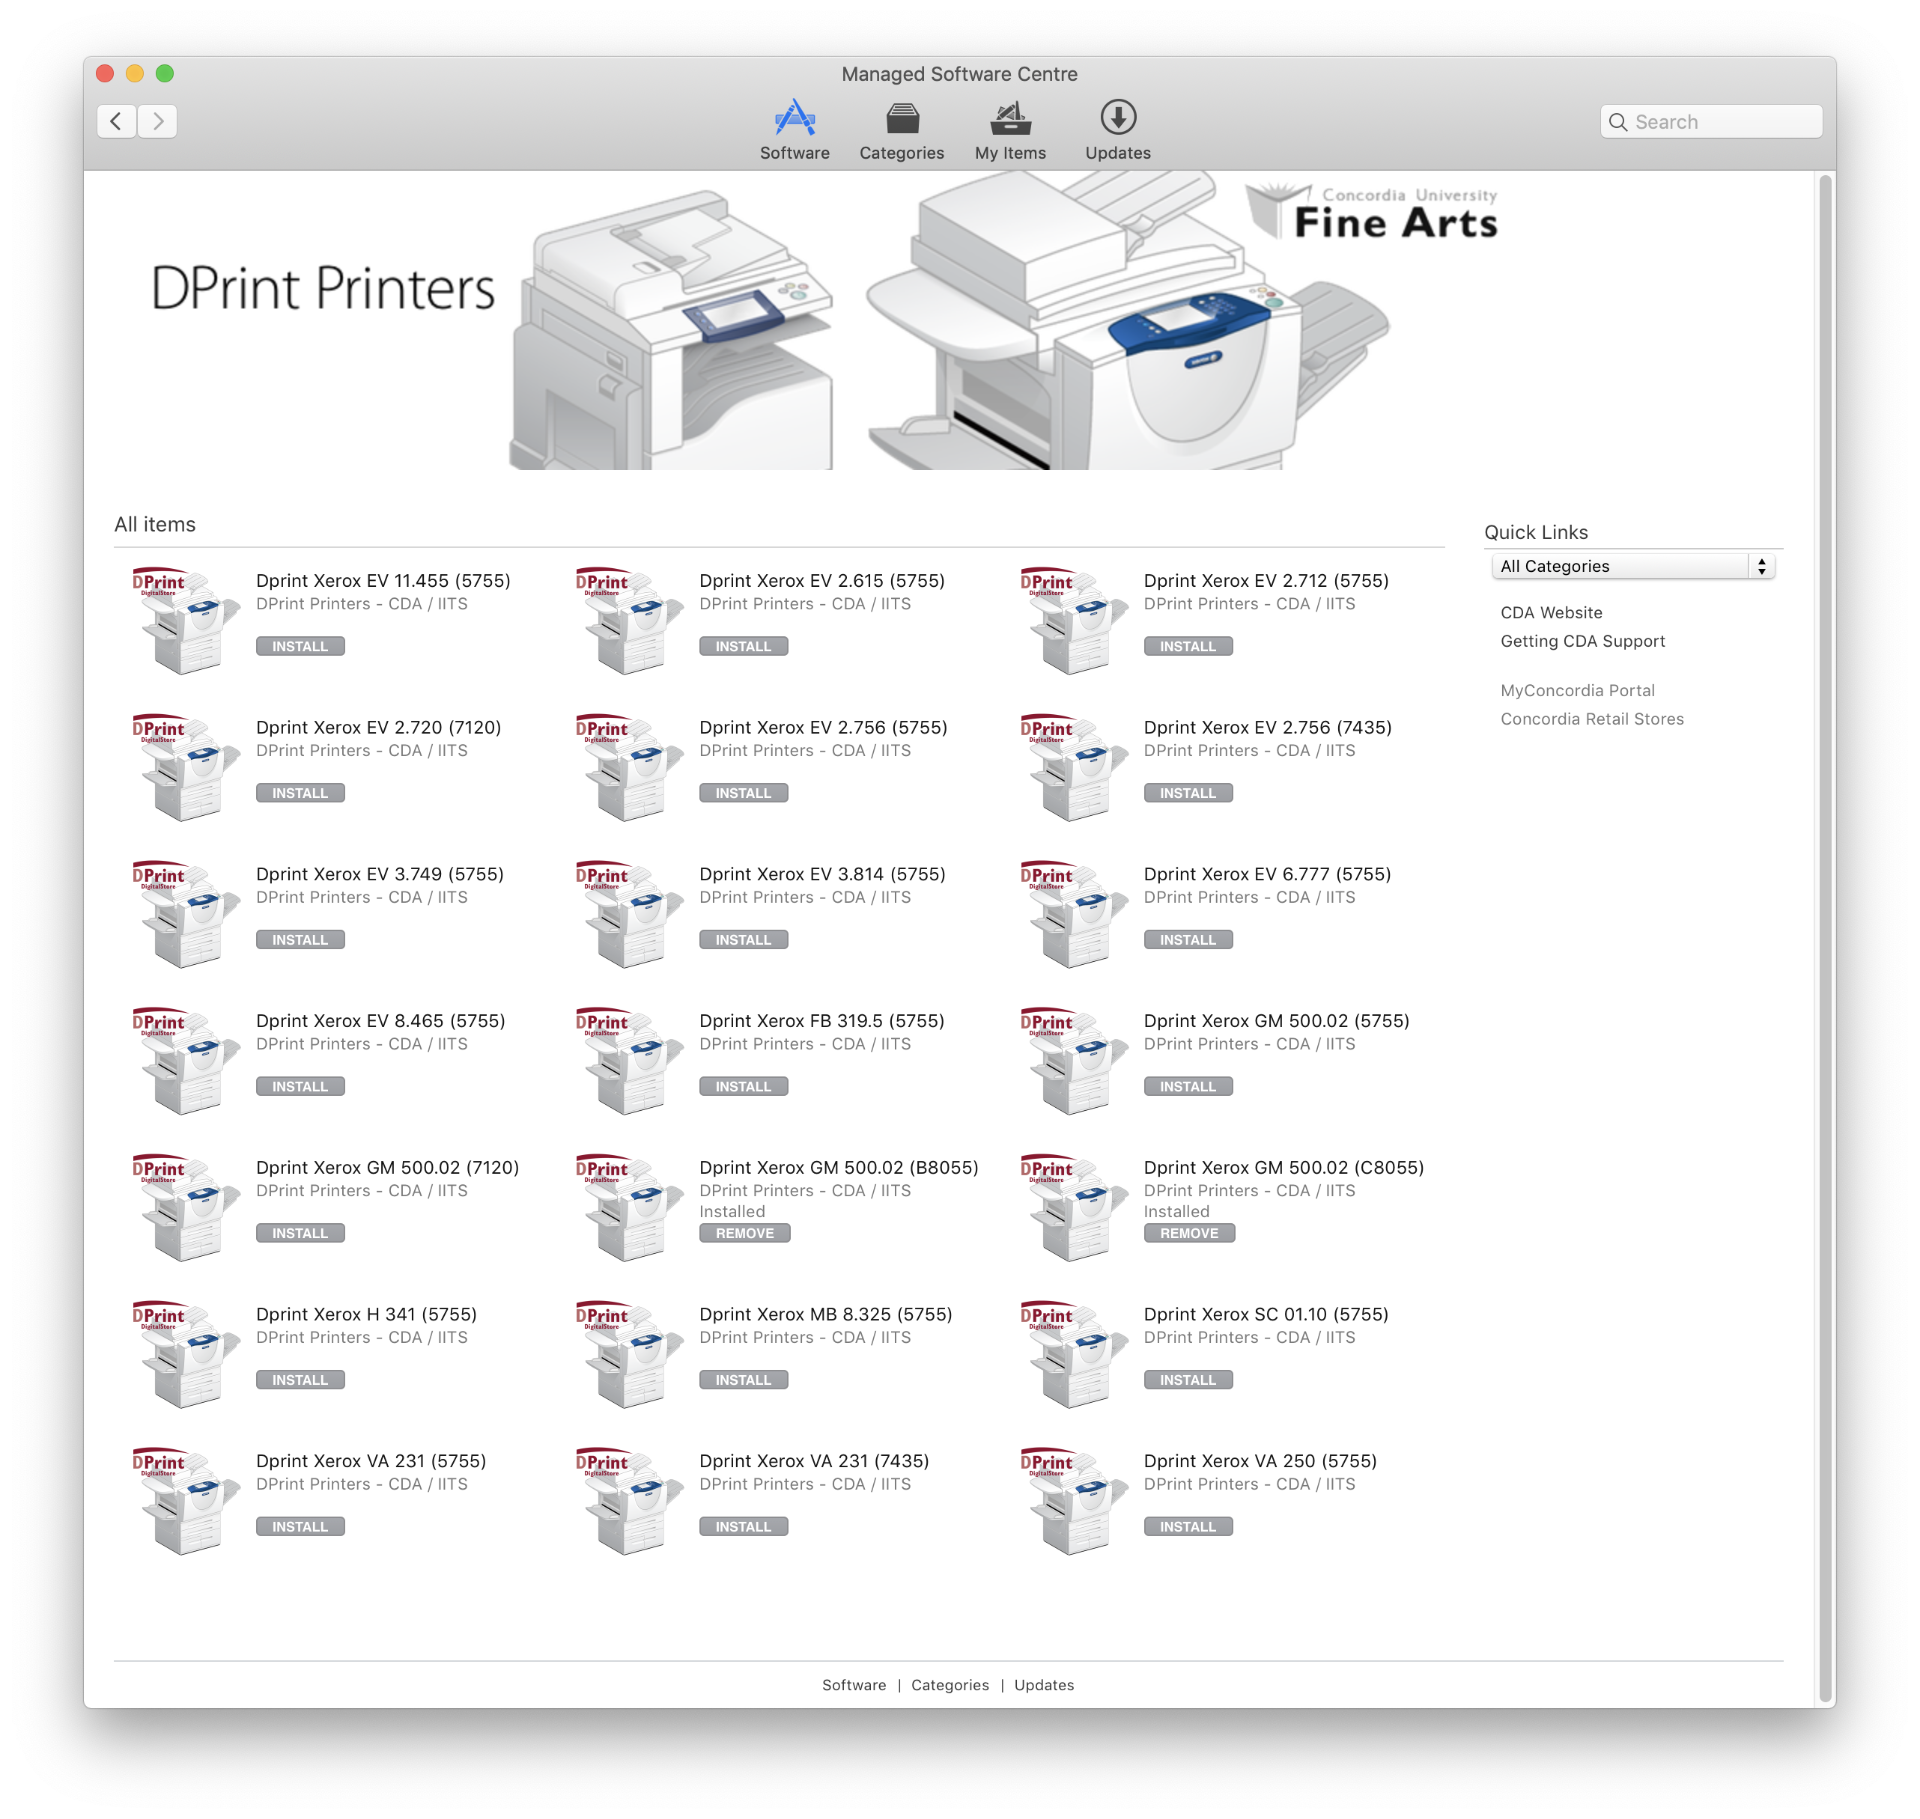The width and height of the screenshot is (1920, 1819).
Task: Open the title Dprint Xerox EV 8.465 (5755)
Action: (380, 1021)
